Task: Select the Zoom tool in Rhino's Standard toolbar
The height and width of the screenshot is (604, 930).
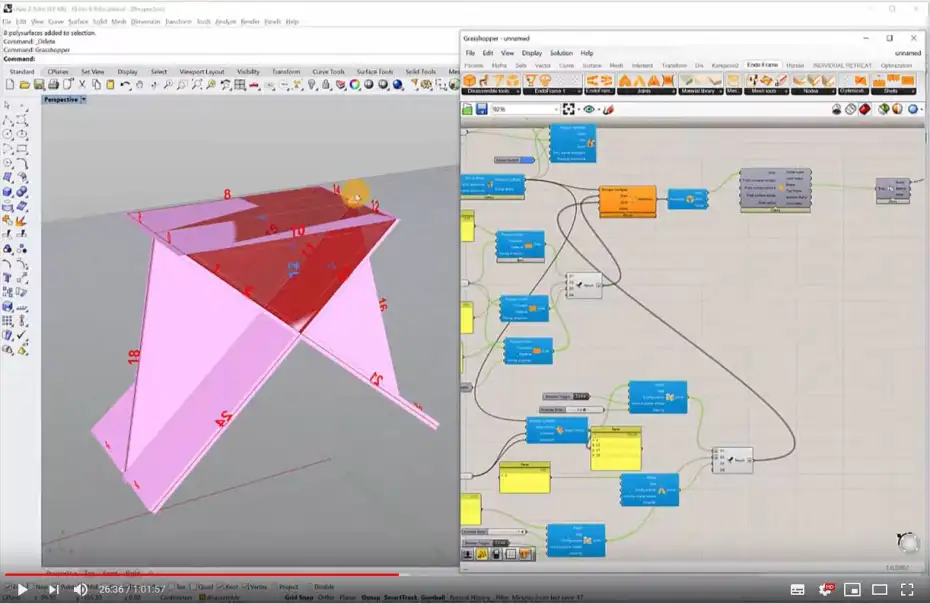Action: coord(168,84)
